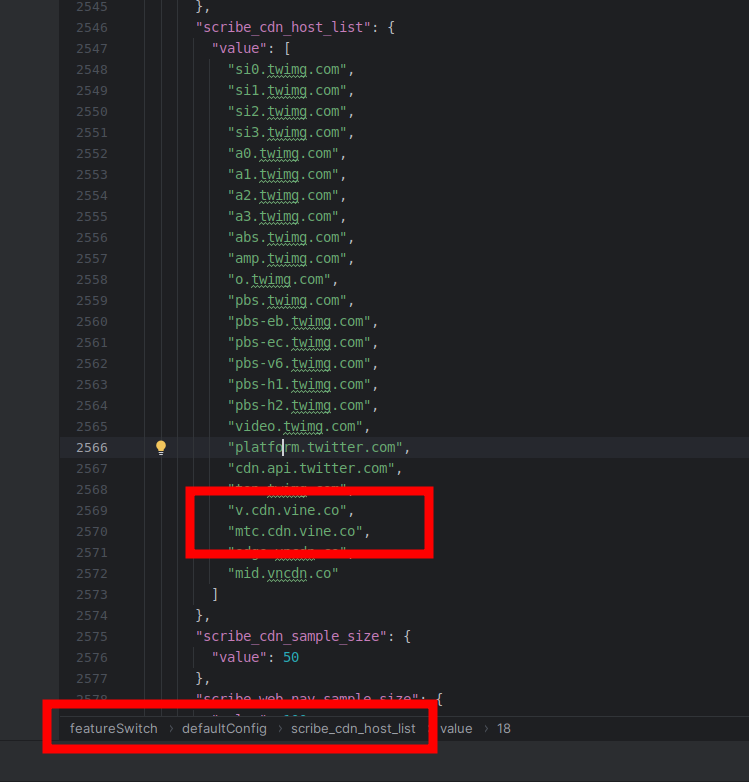The width and height of the screenshot is (749, 782).
Task: Click the "pbs-h1.twimg.com" string
Action: tap(299, 385)
